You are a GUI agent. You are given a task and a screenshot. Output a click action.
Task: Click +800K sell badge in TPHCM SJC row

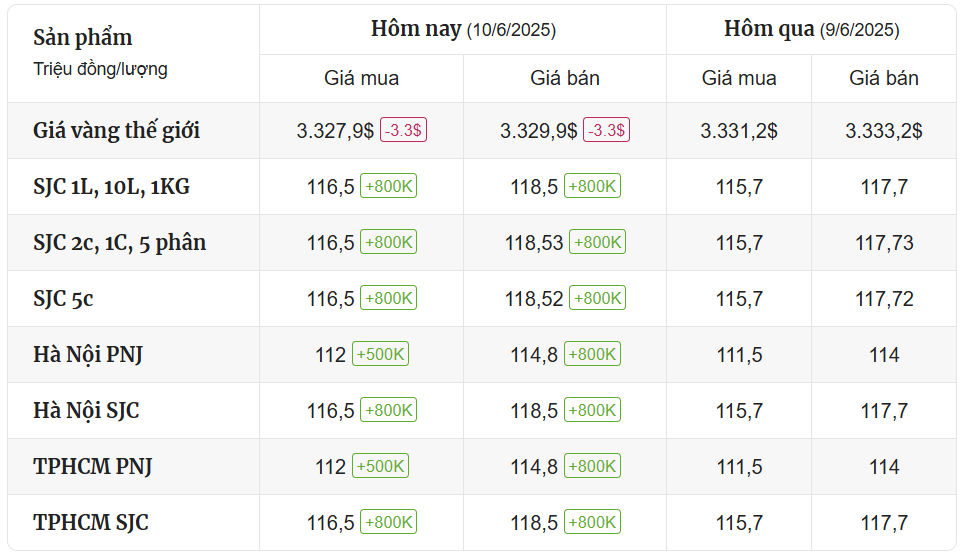point(592,522)
